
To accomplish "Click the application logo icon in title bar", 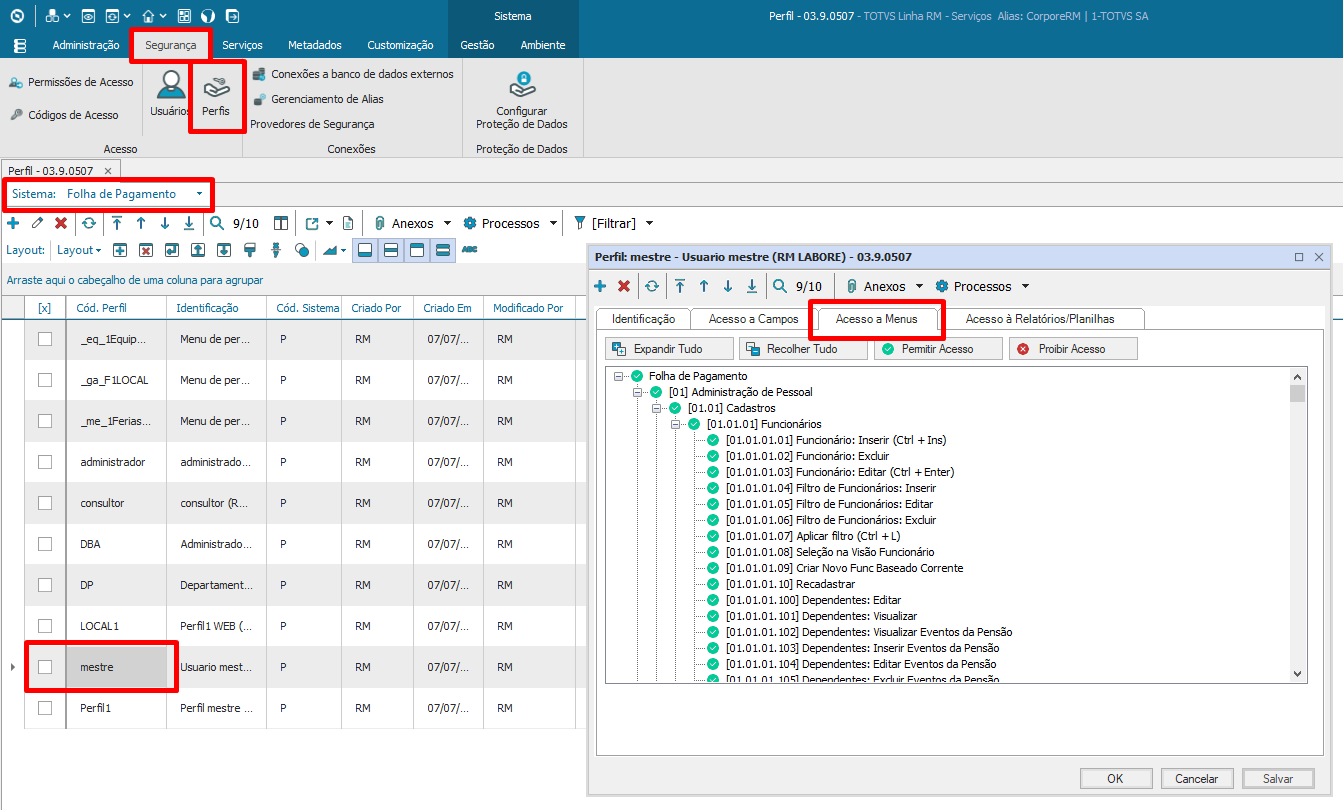I will click(17, 16).
